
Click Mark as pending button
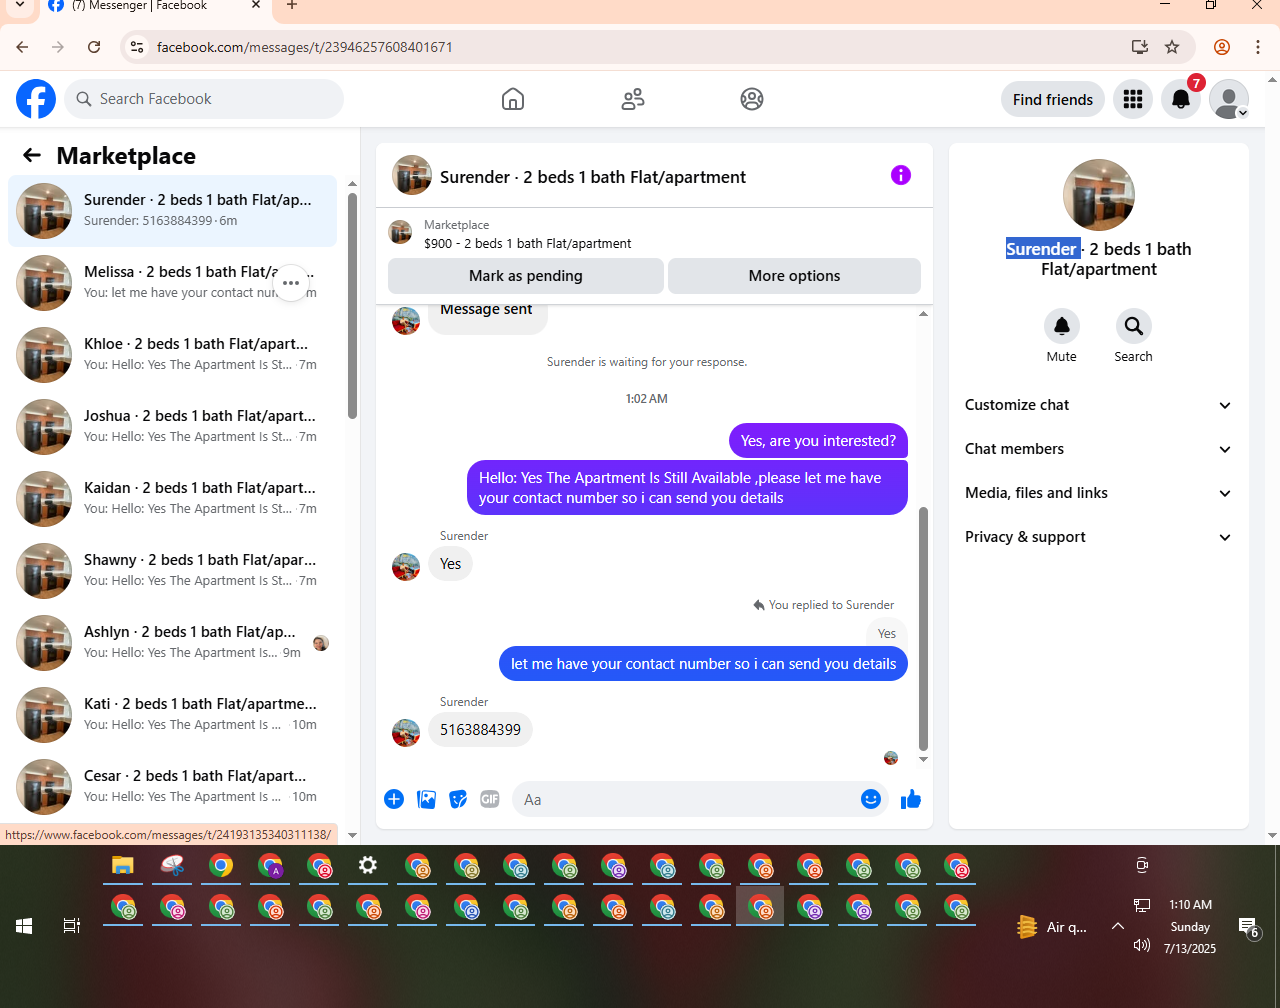pos(526,276)
